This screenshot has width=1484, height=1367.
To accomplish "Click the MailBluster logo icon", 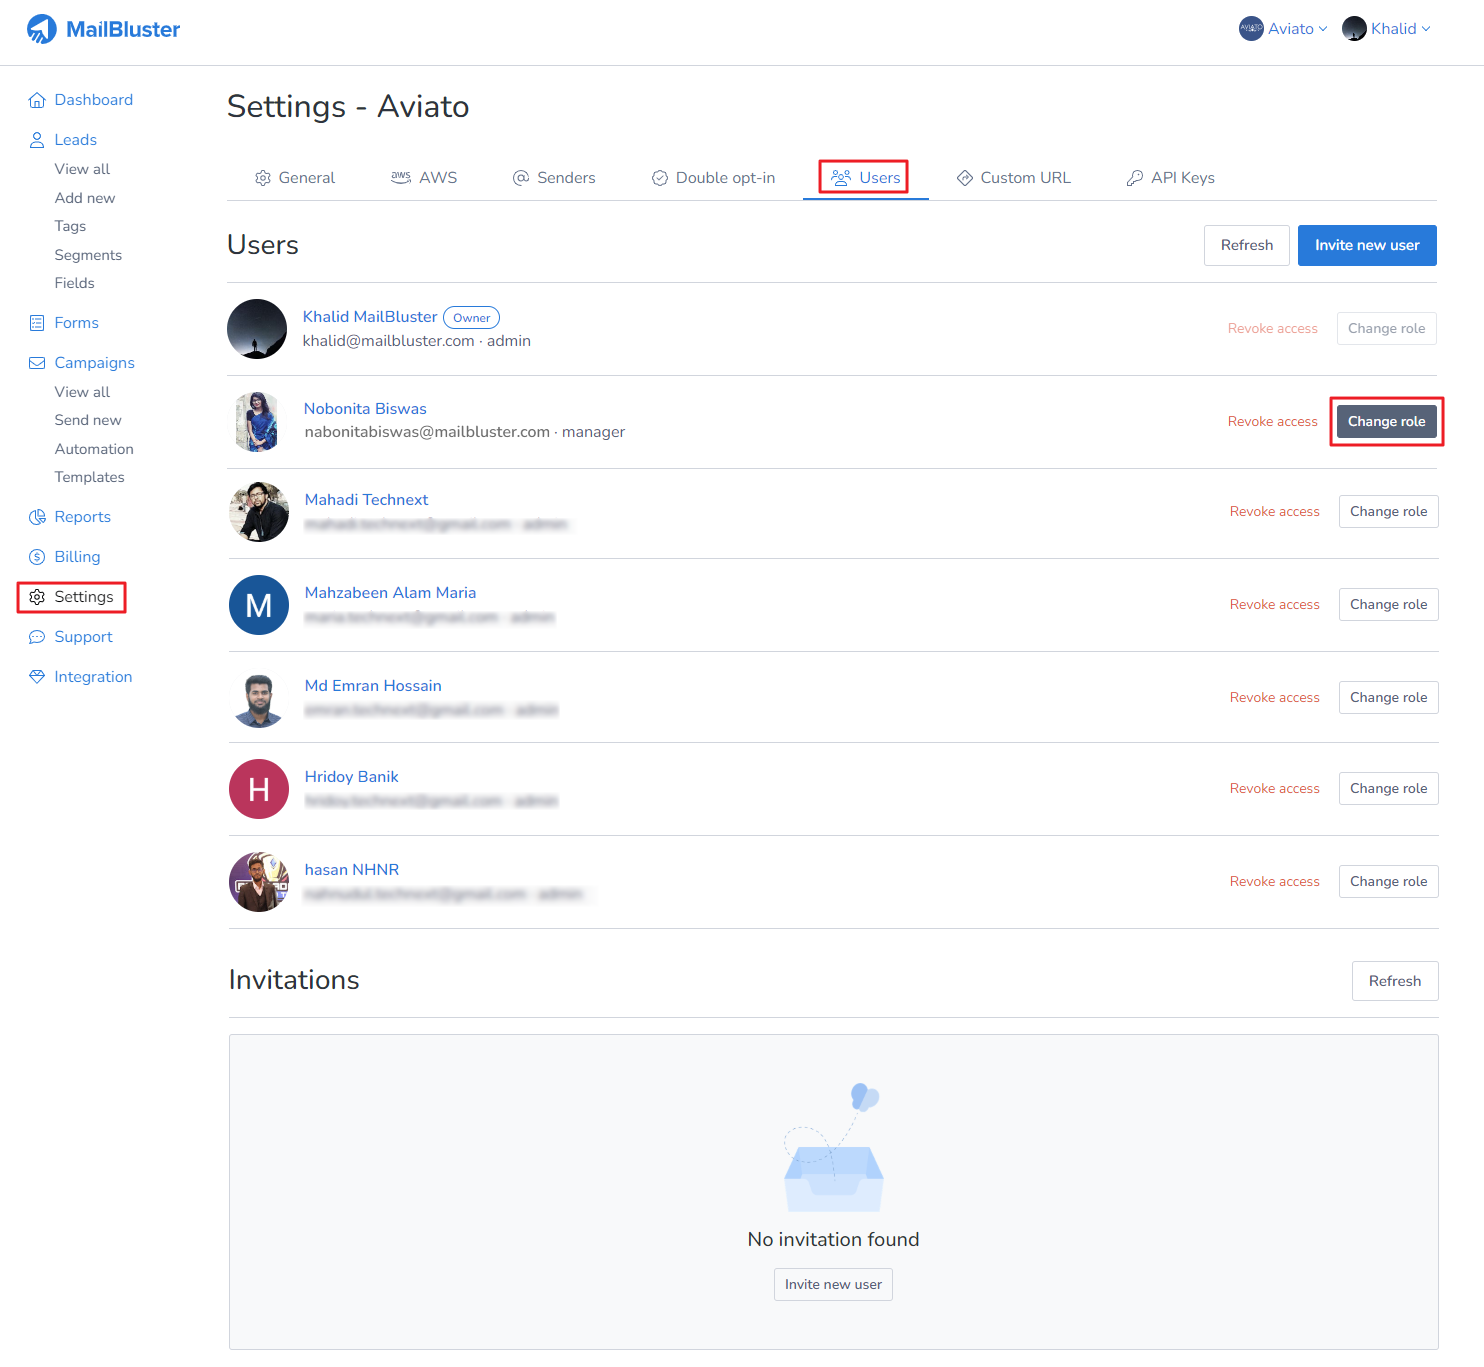I will click(42, 29).
